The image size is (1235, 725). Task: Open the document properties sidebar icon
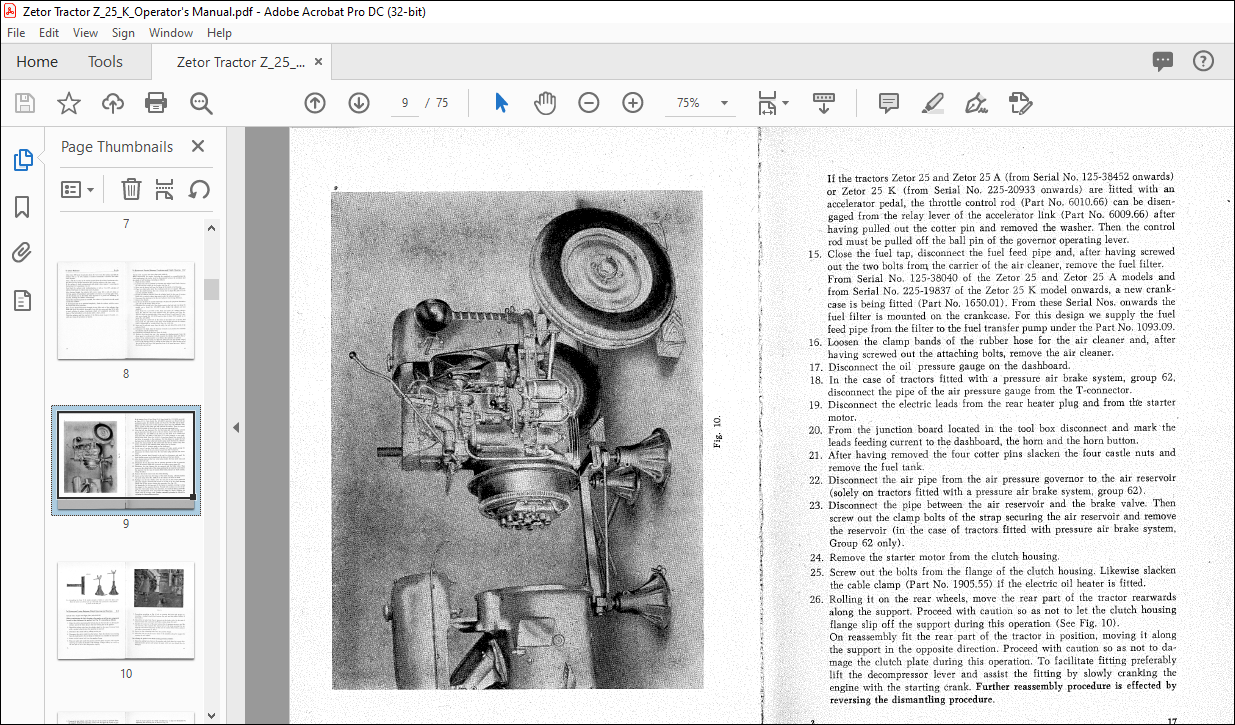coord(22,300)
